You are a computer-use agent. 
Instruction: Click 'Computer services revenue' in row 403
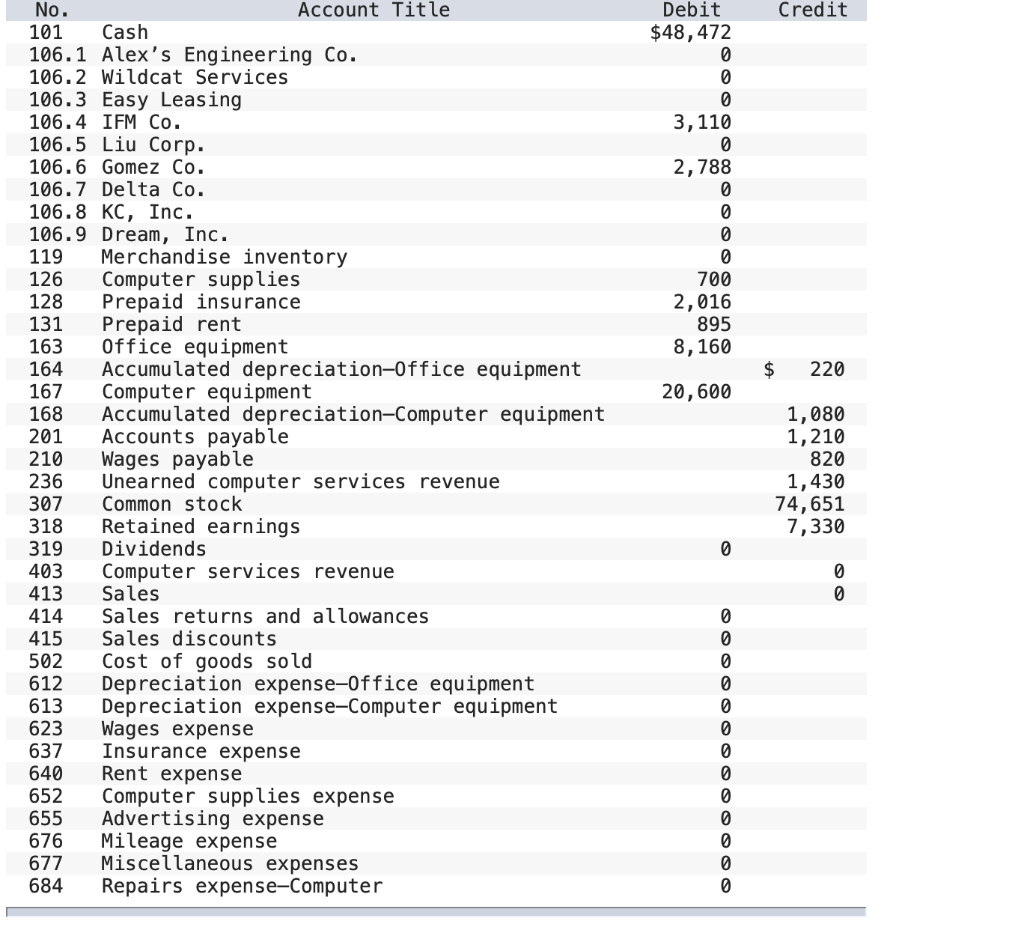point(248,572)
